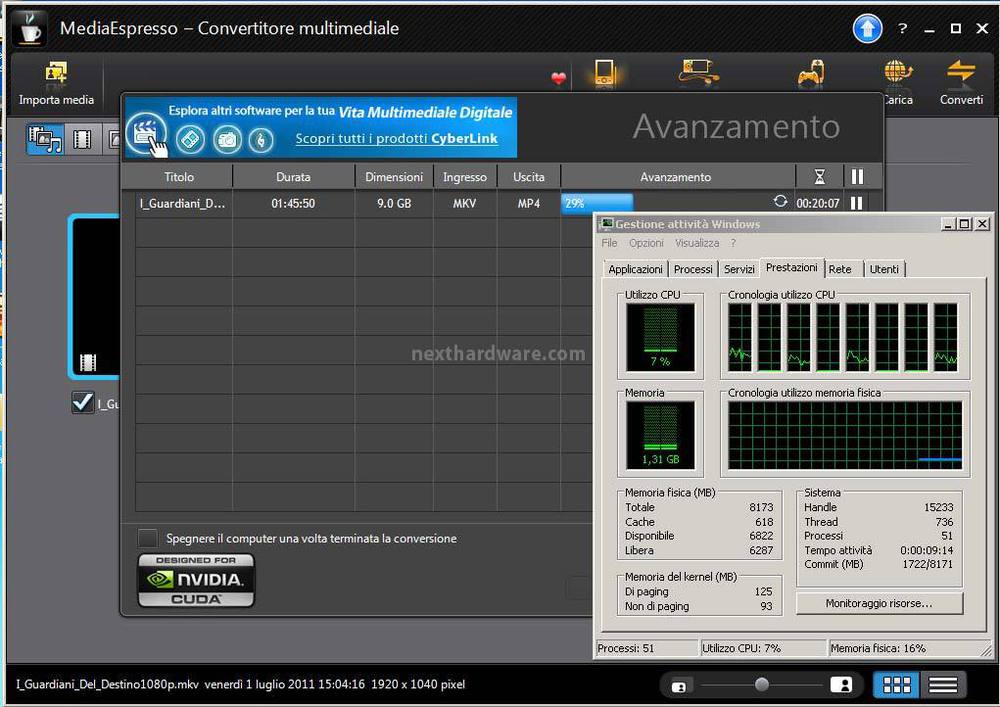
Task: Pause all conversions from the header
Action: [858, 177]
